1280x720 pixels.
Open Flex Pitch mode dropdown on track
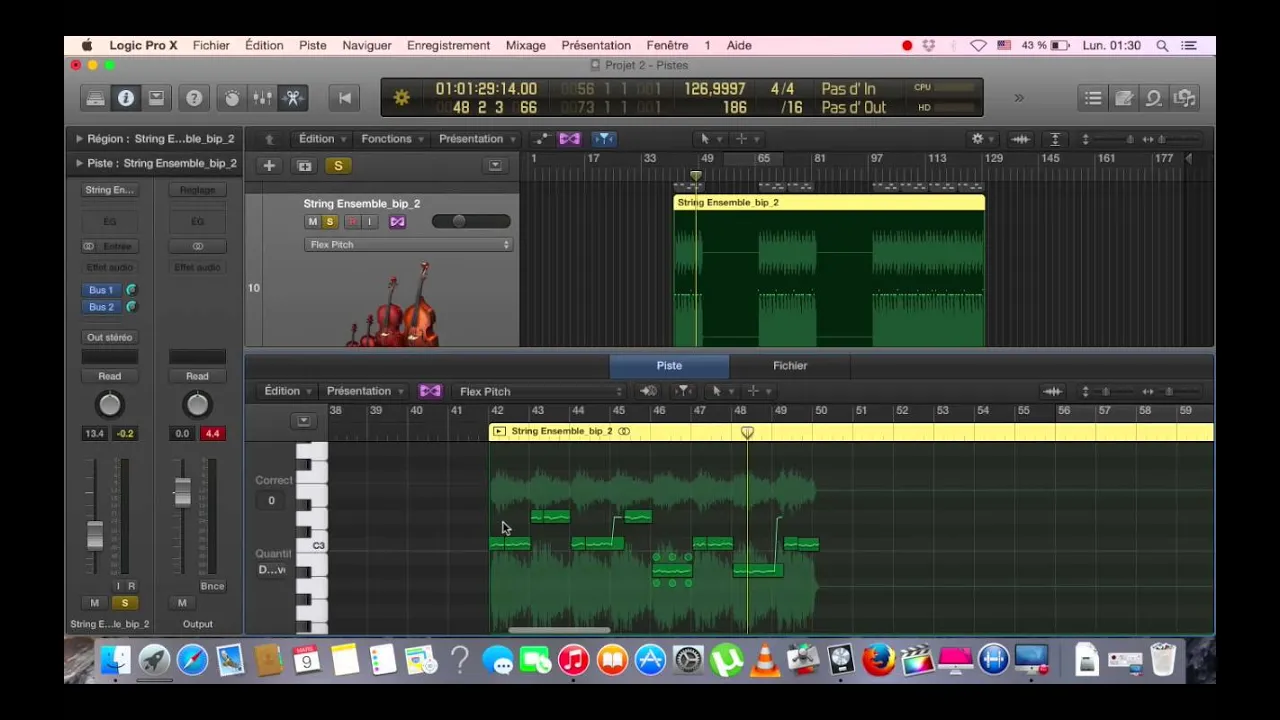coord(408,245)
